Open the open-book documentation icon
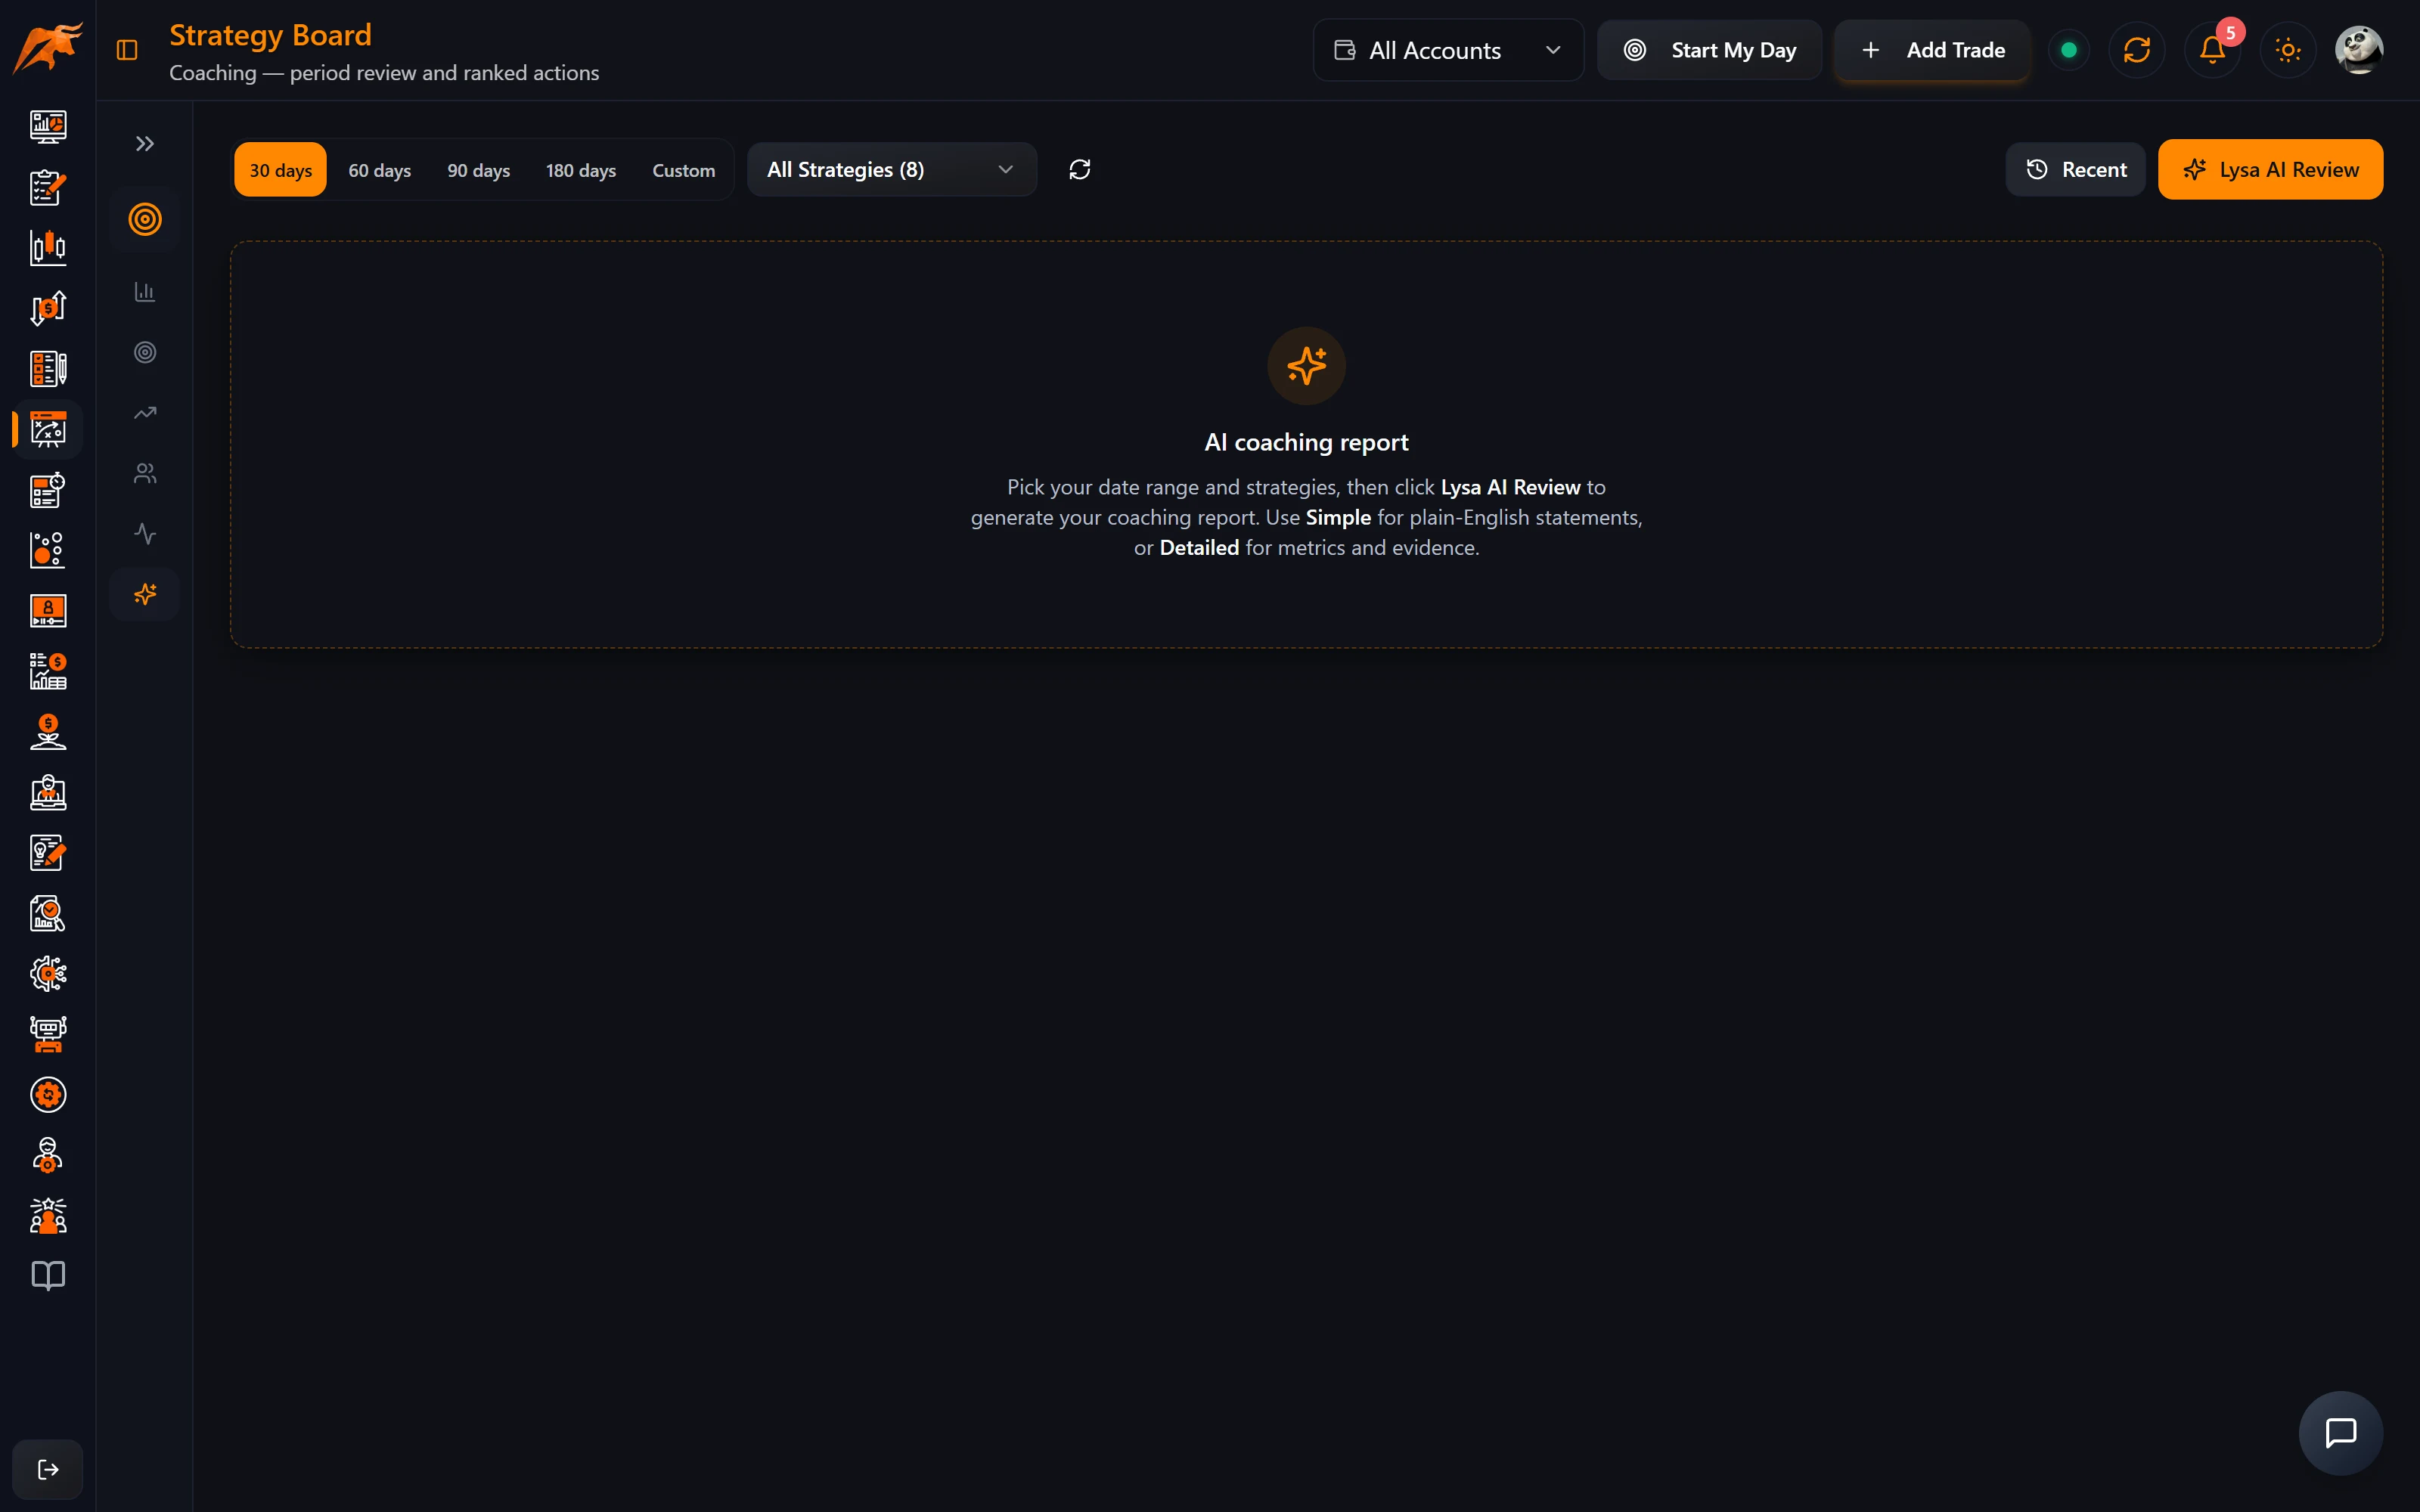The height and width of the screenshot is (1512, 2420). click(x=48, y=1276)
